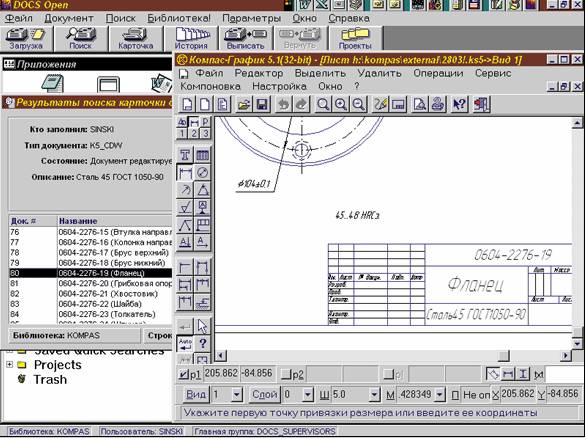This screenshot has width=585, height=438.
Task: Toggle the Авто auto-create mode button
Action: pyautogui.click(x=185, y=344)
